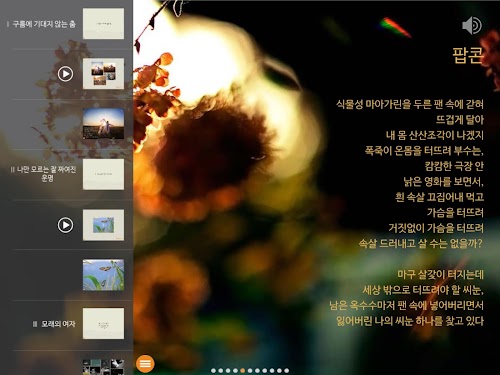This screenshot has width=500, height=375.
Task: Open the title-page thumbnail beside 구름에 기대지 않는 춤
Action: click(103, 24)
